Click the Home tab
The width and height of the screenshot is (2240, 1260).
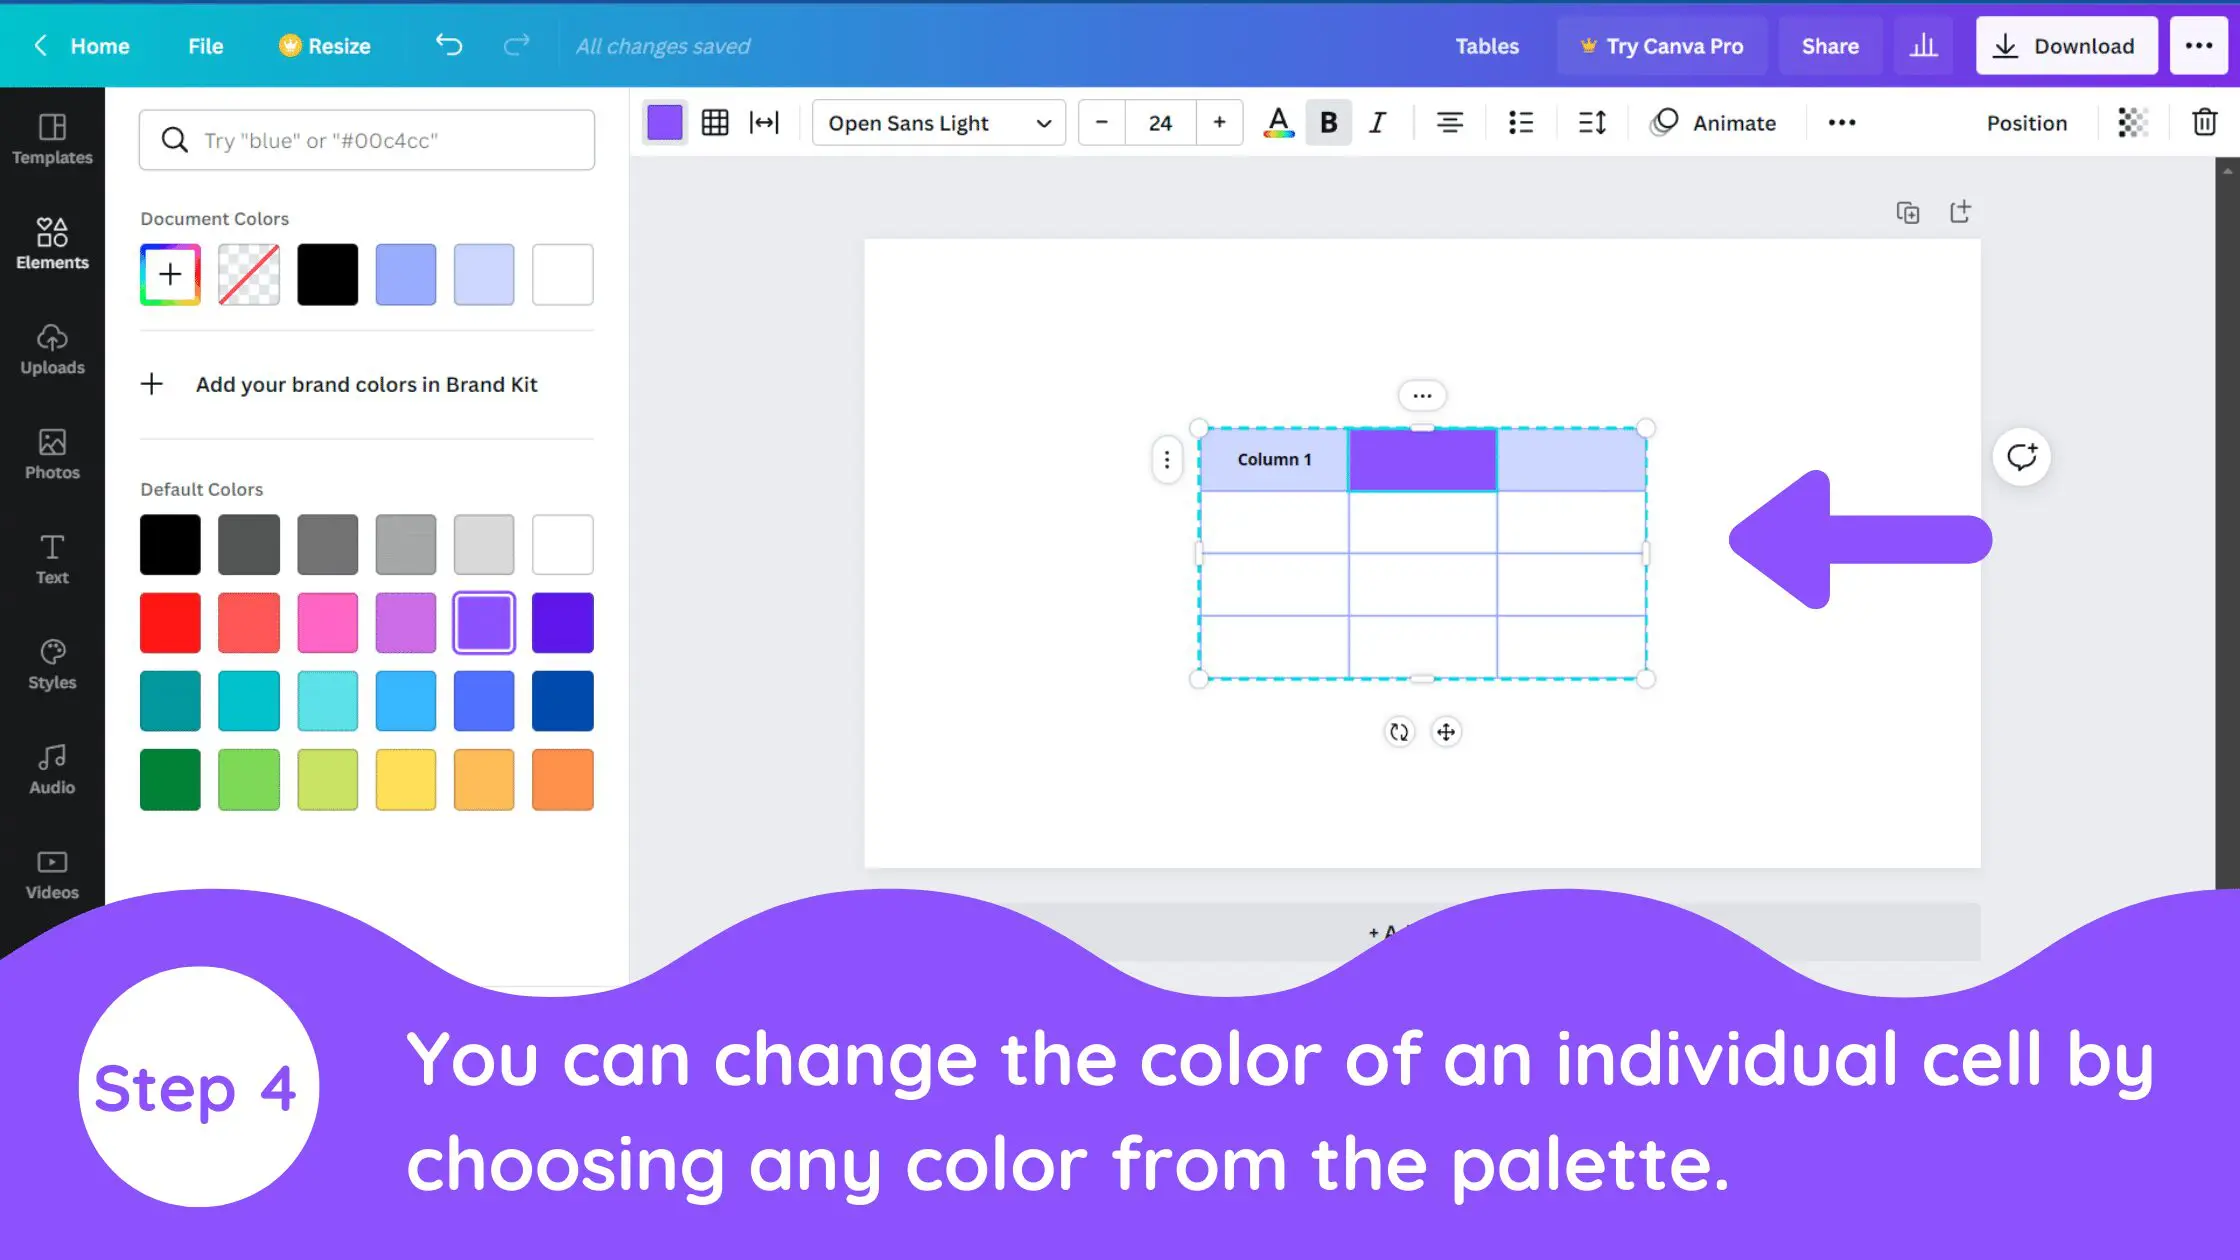coord(98,46)
